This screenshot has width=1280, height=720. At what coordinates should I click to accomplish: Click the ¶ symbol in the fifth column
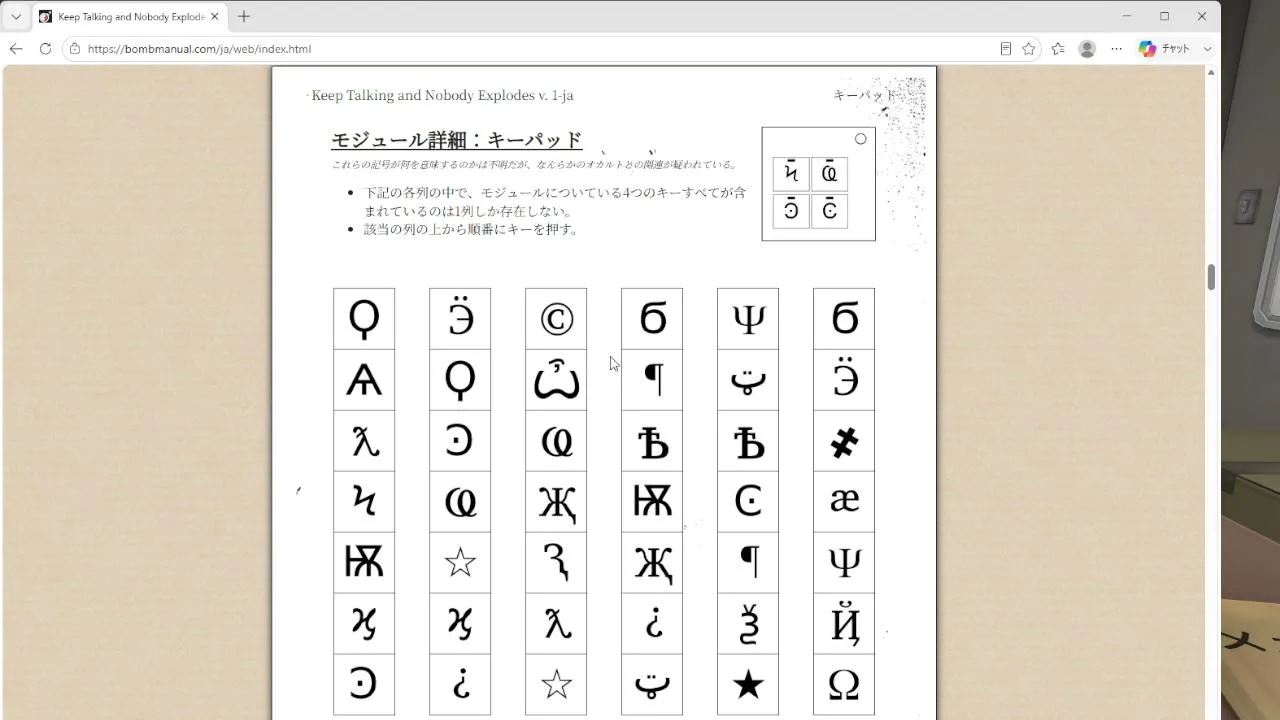pos(748,563)
